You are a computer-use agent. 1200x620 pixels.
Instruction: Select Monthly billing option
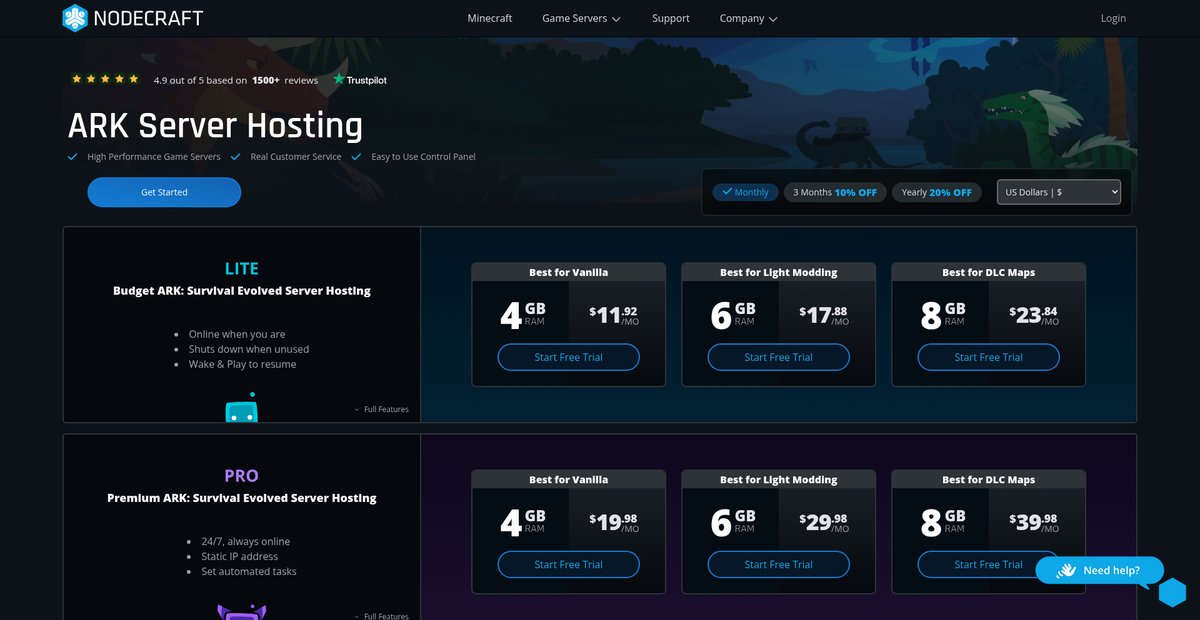tap(744, 192)
